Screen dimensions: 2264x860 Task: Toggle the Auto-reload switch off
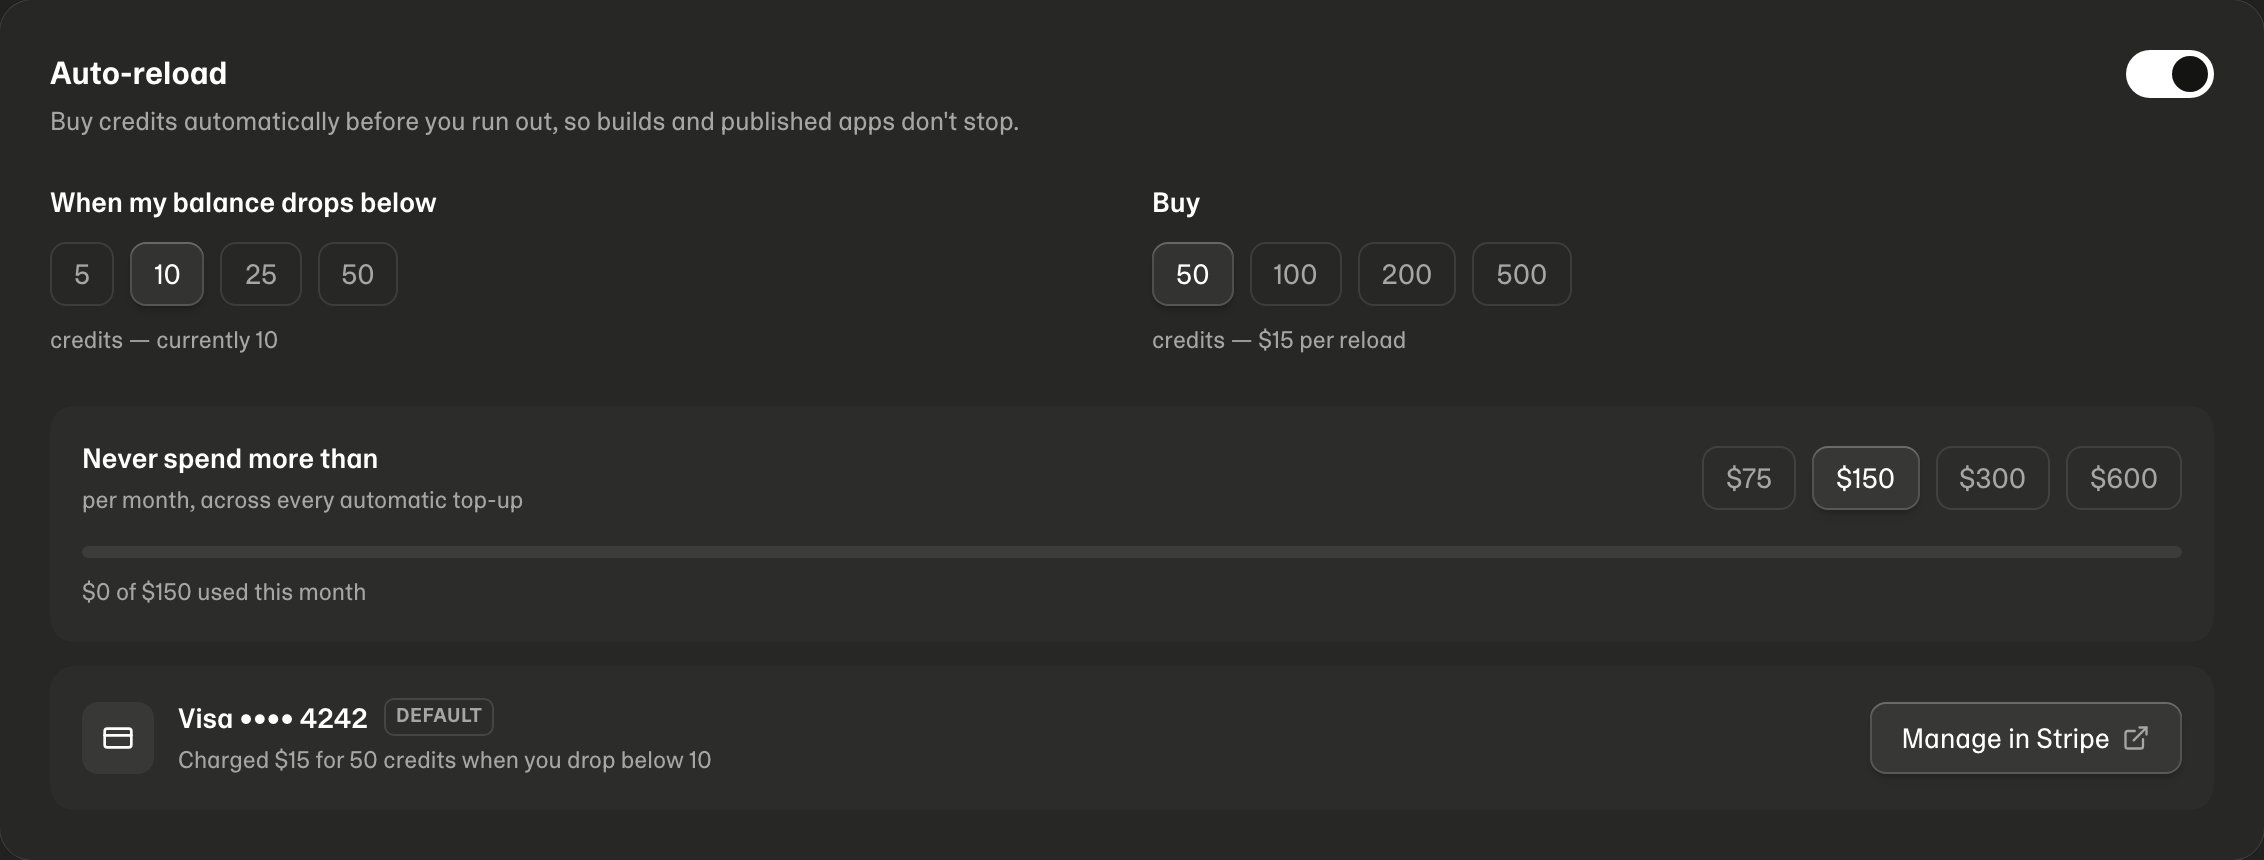click(2169, 74)
